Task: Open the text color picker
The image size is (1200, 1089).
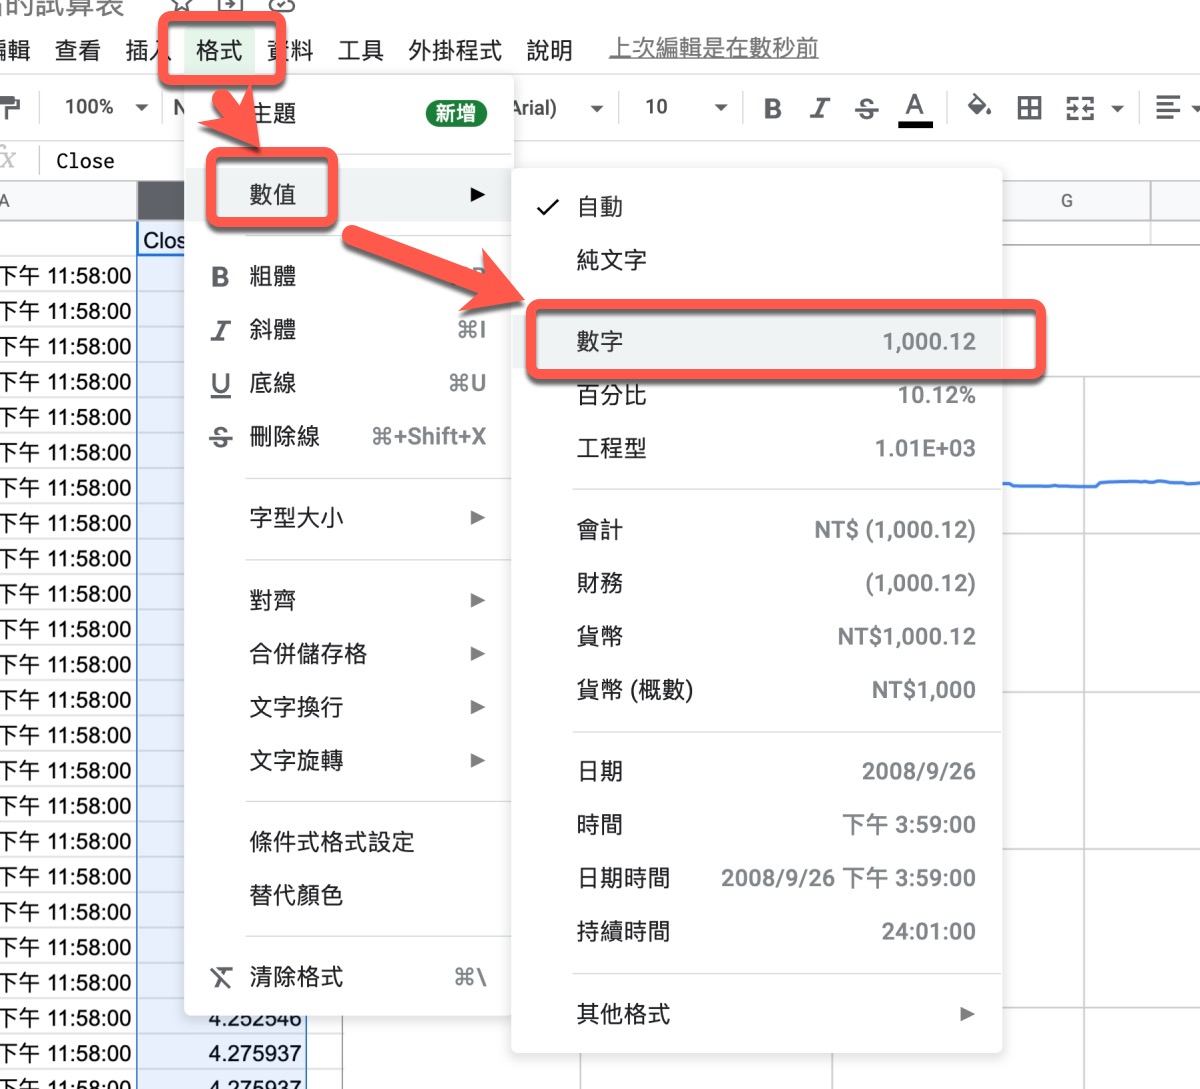Action: [914, 108]
